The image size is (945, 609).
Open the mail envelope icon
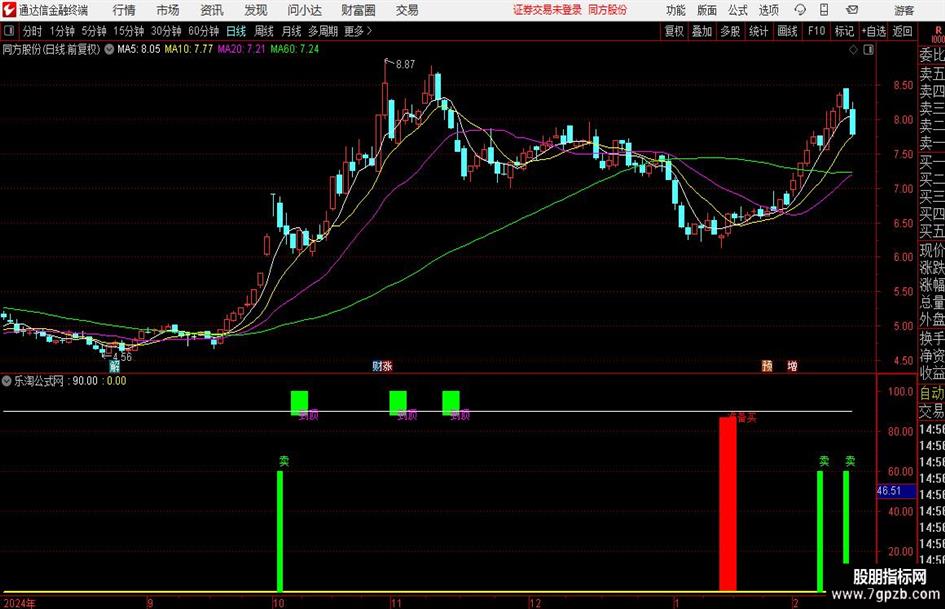point(852,10)
